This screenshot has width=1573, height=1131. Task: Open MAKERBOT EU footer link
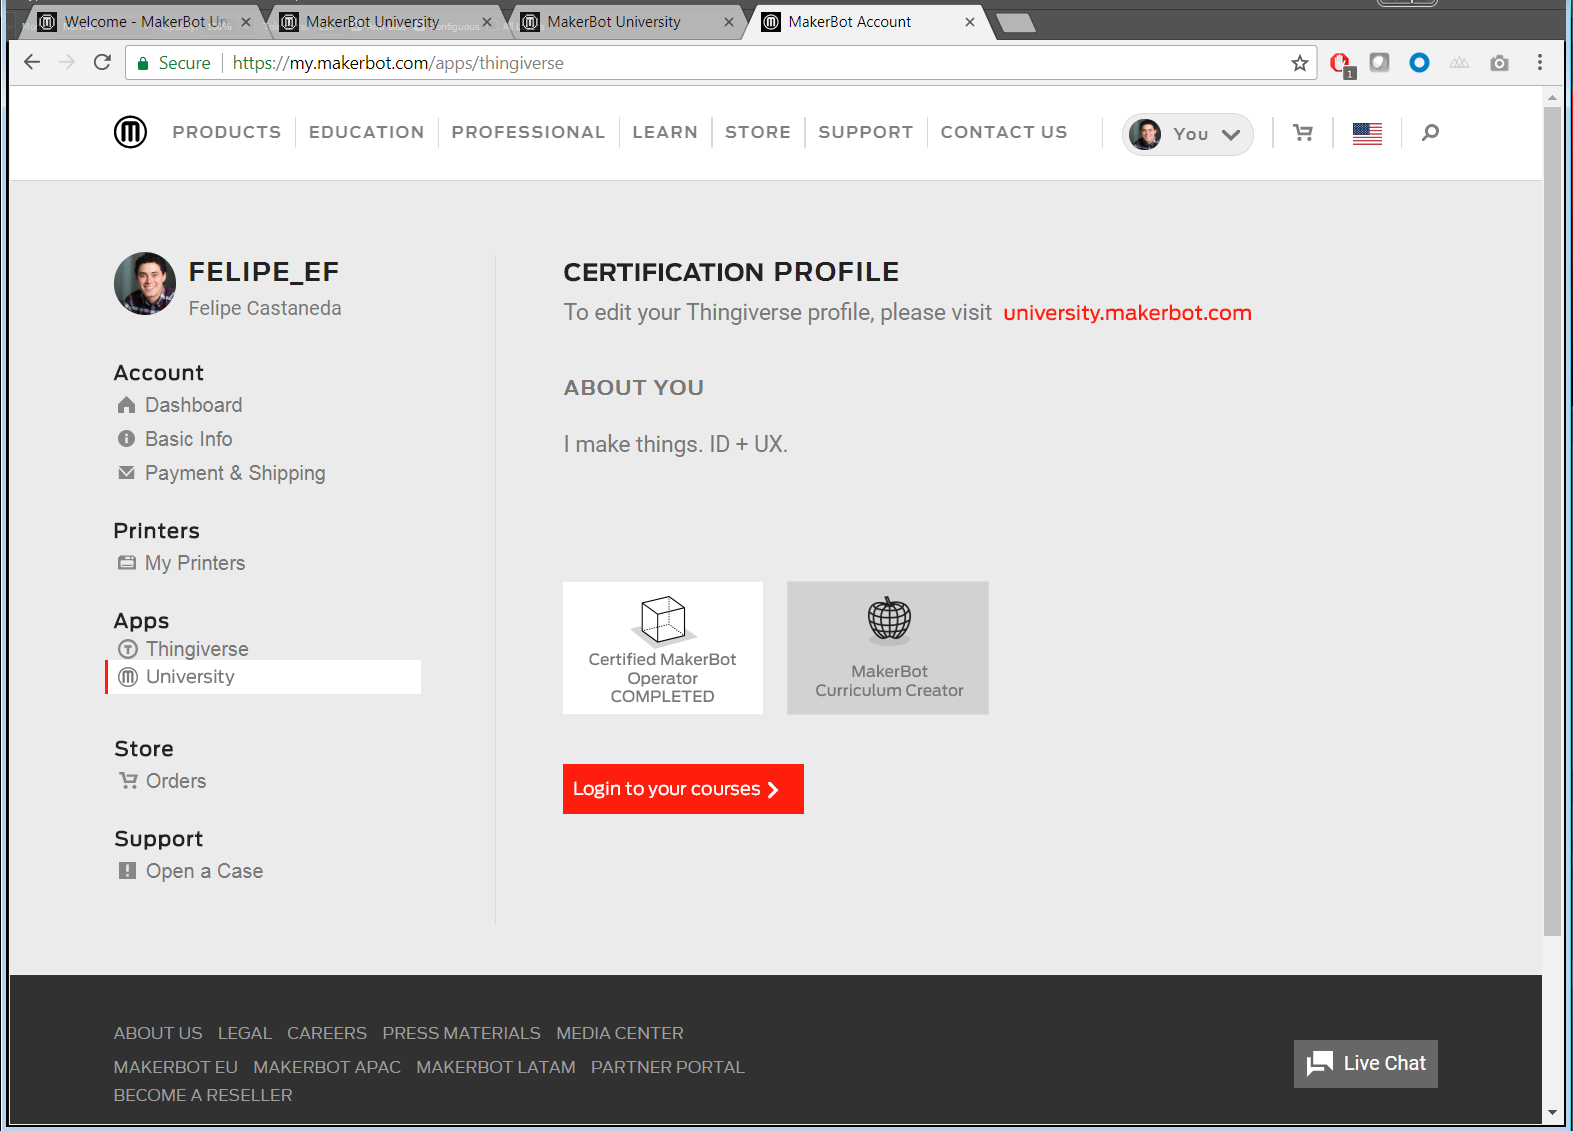tap(176, 1067)
